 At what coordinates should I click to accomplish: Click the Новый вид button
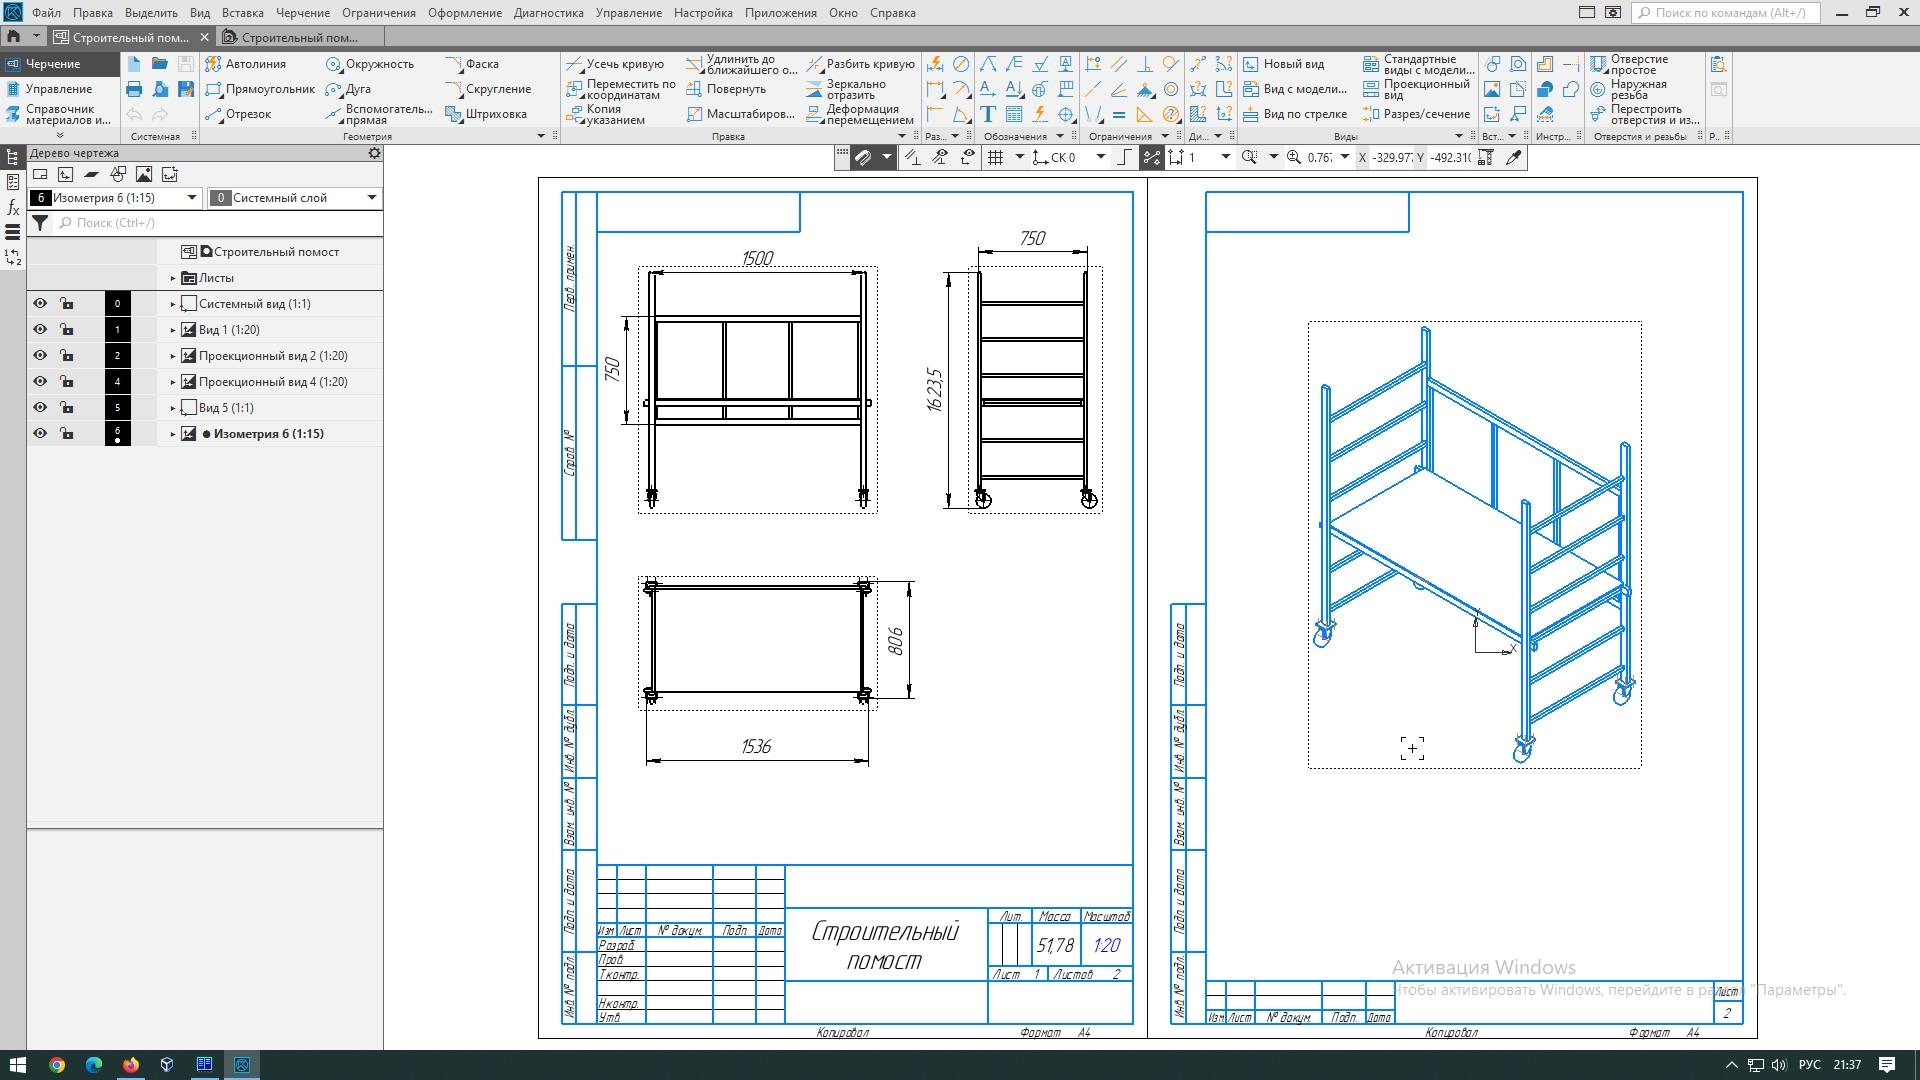coord(1284,64)
